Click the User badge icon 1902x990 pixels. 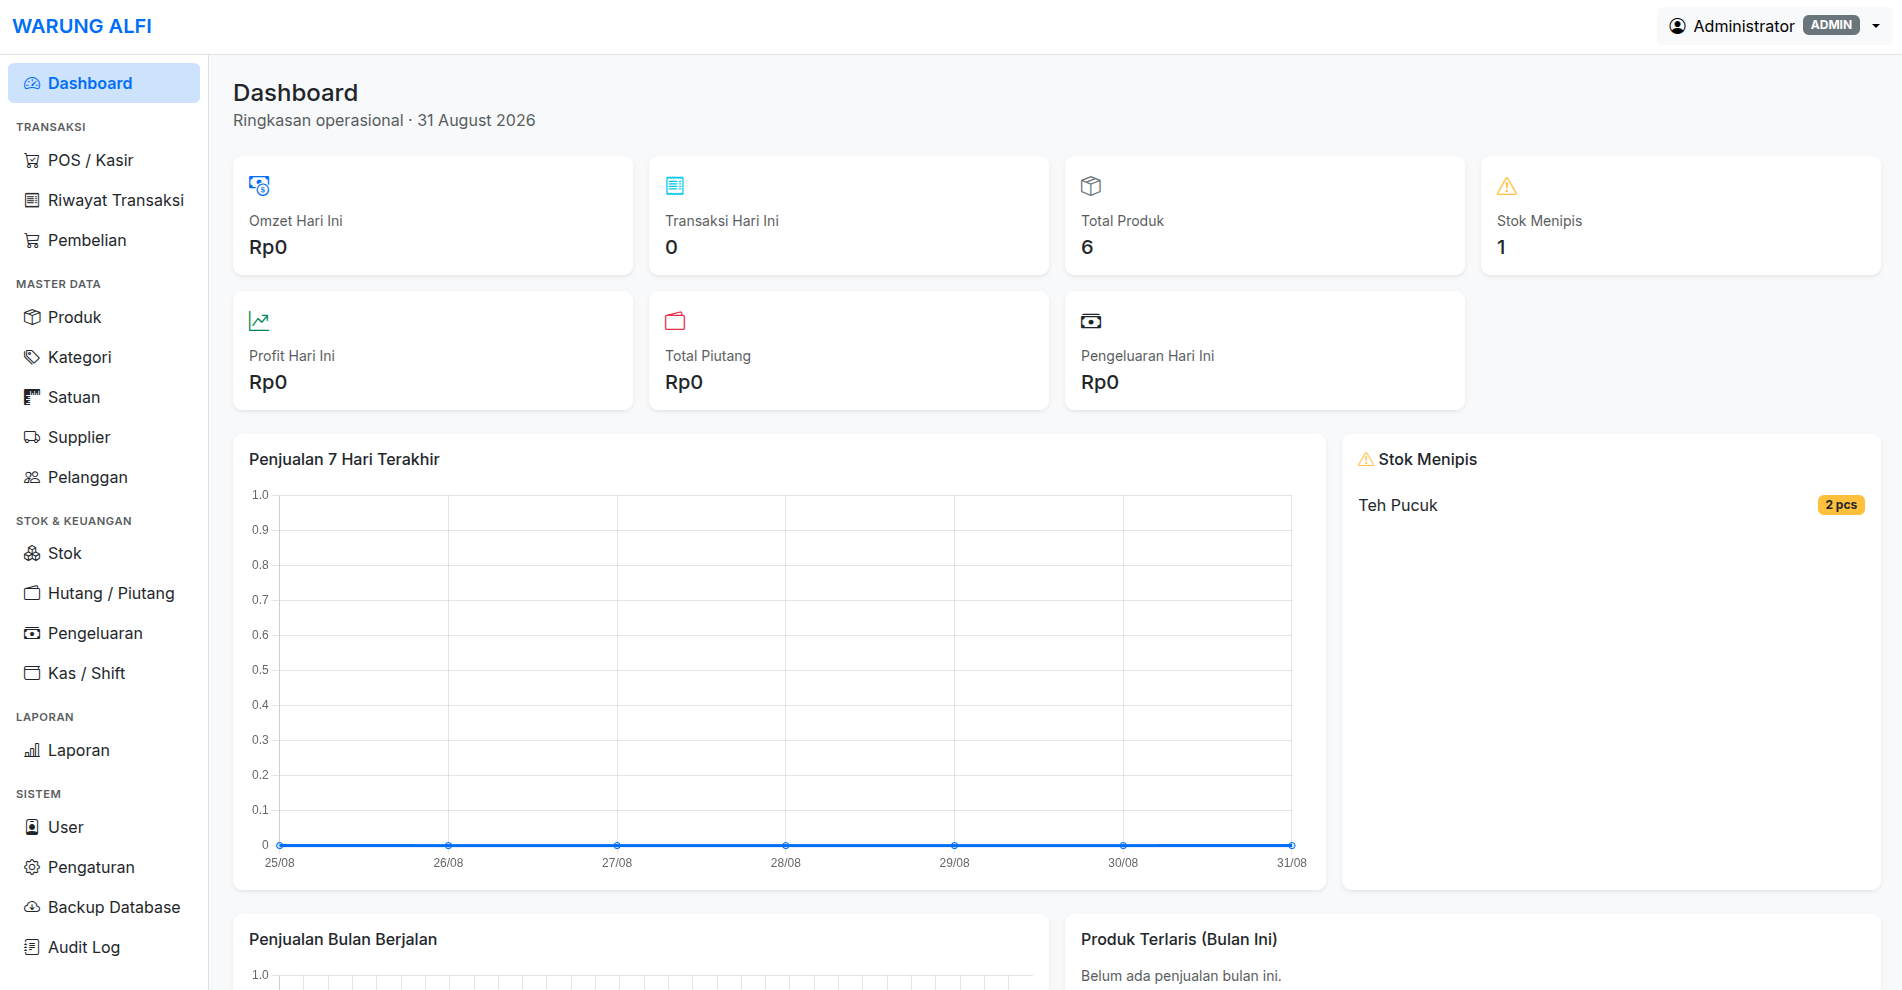pos(32,828)
